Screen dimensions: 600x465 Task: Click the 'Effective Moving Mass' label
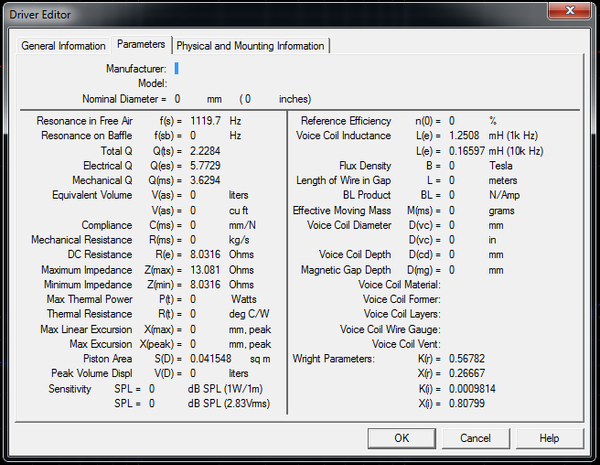coord(342,210)
